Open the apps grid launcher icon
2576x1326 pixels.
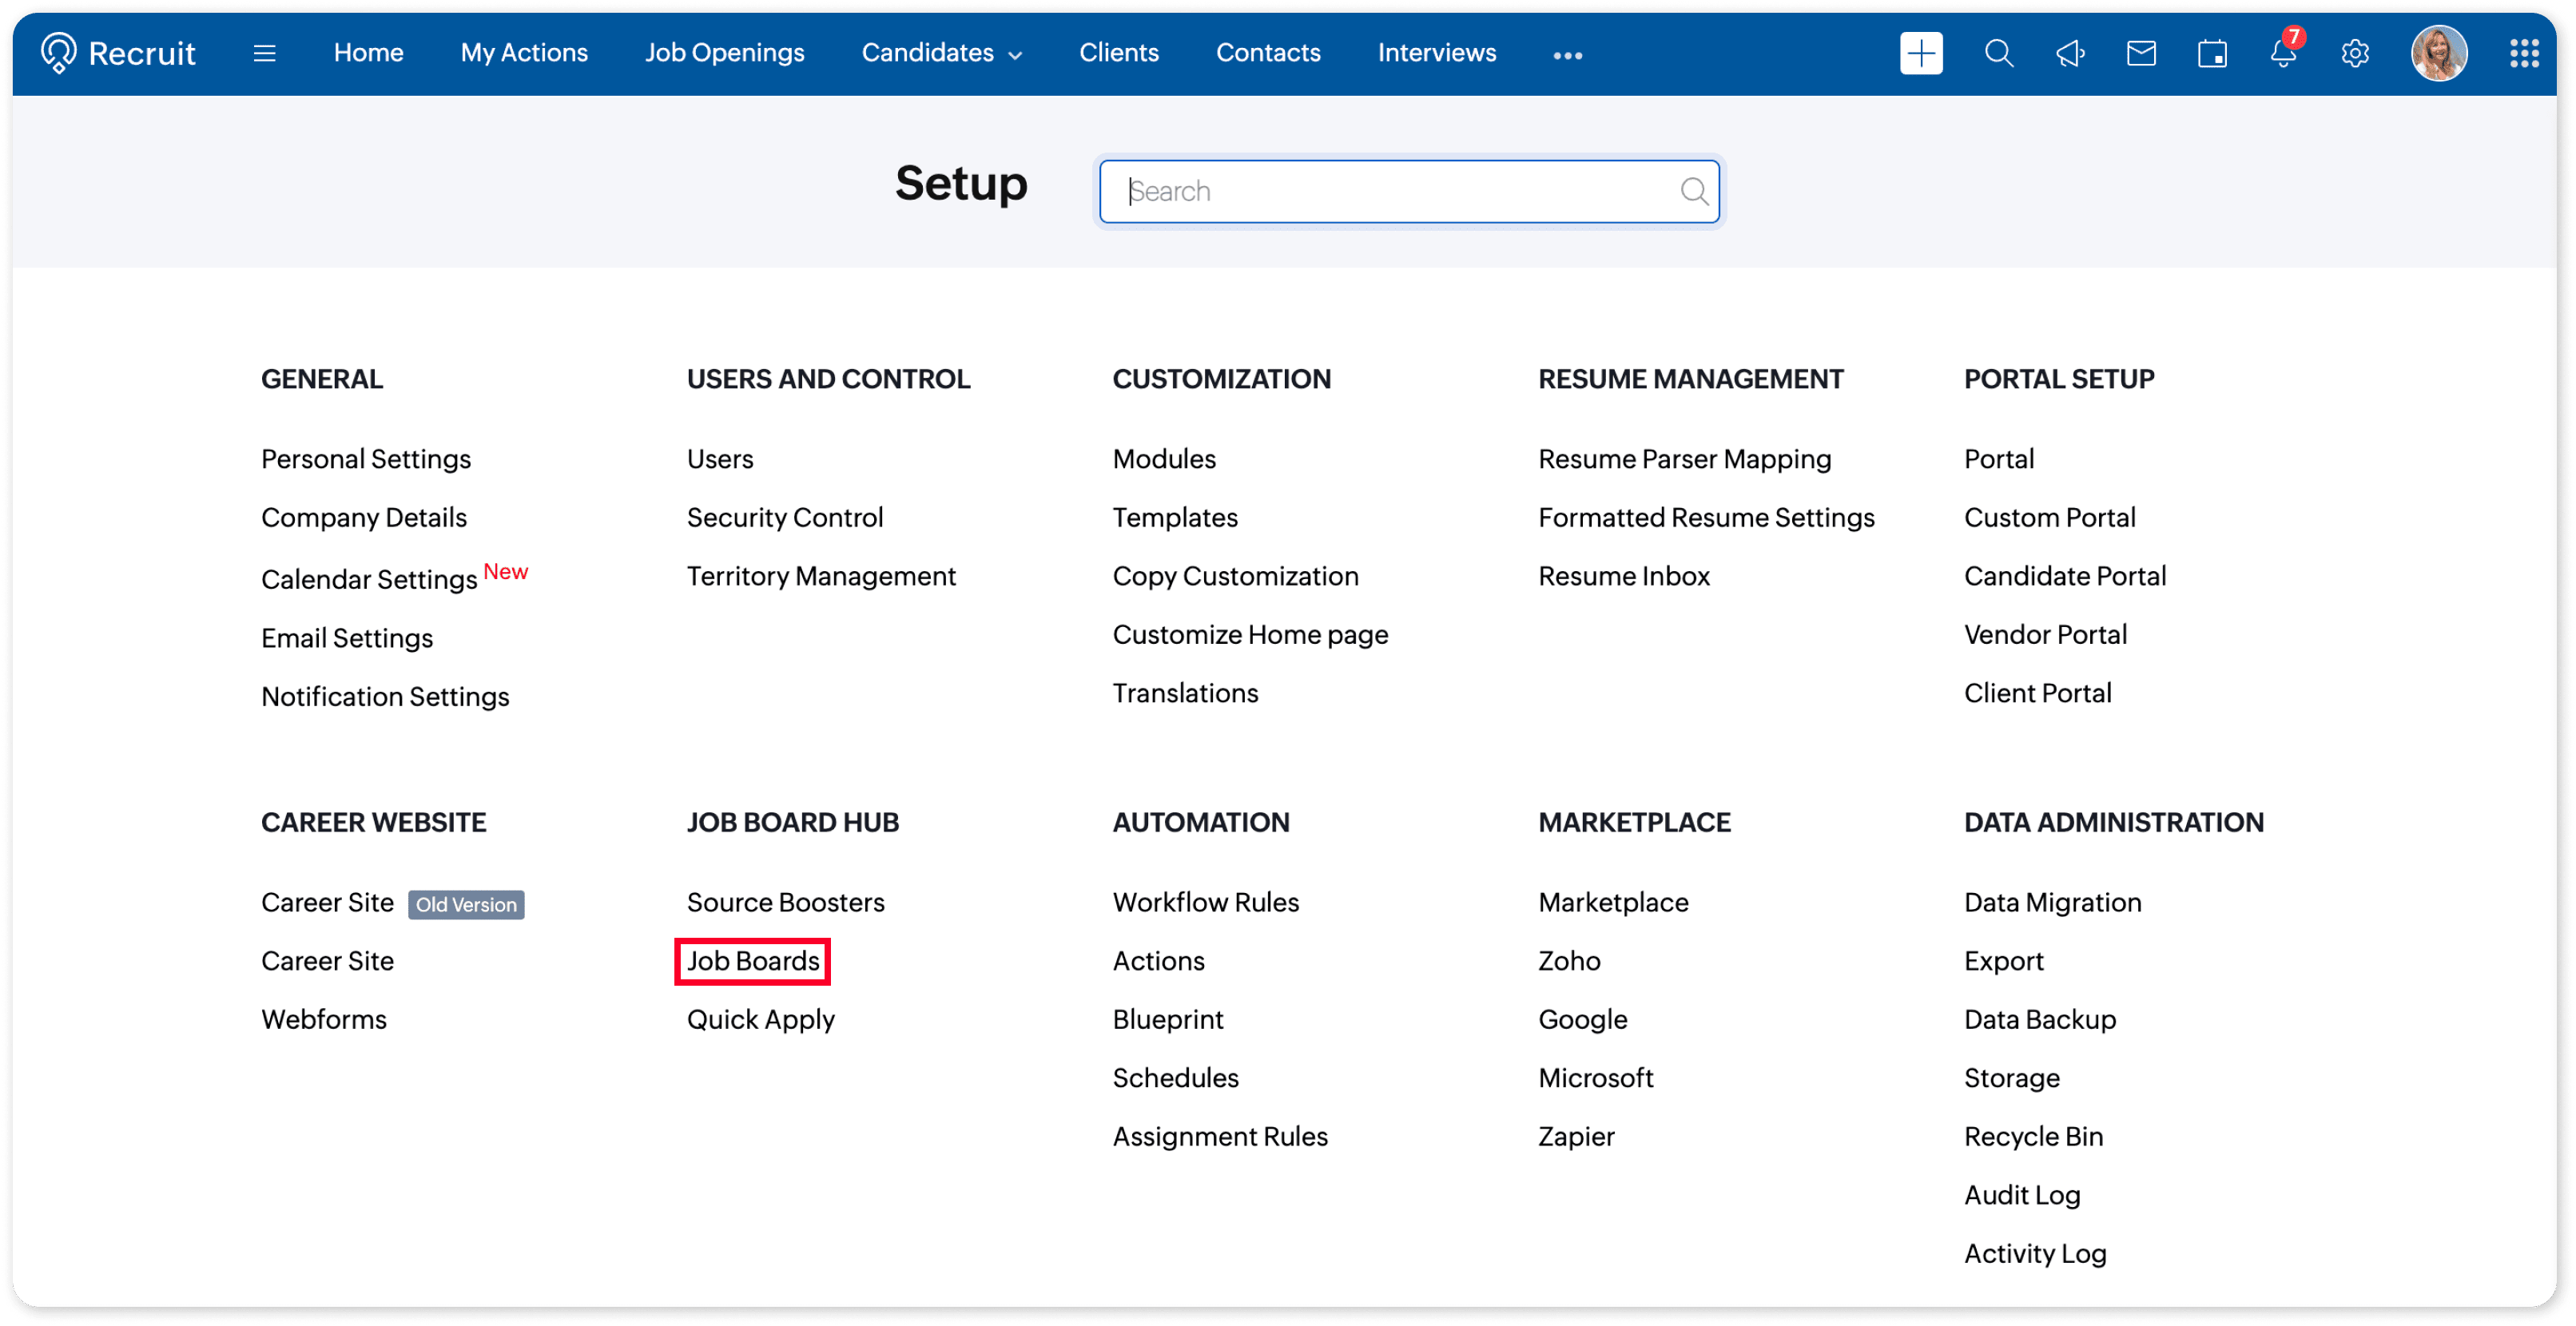(2524, 53)
